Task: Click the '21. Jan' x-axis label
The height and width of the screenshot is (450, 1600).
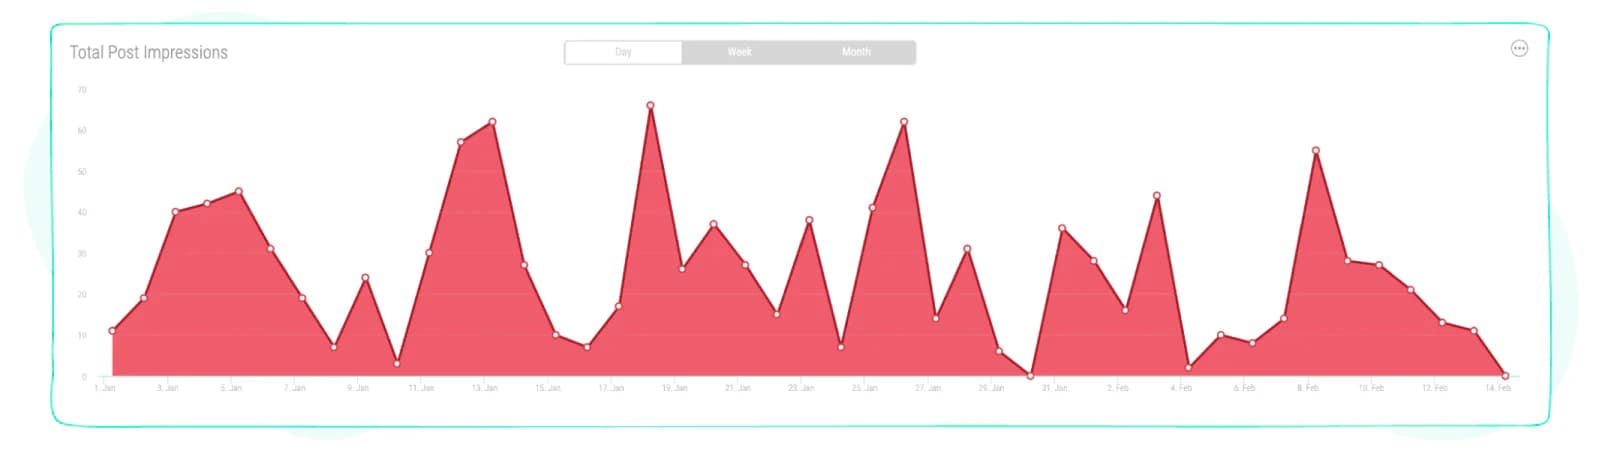Action: click(x=738, y=388)
